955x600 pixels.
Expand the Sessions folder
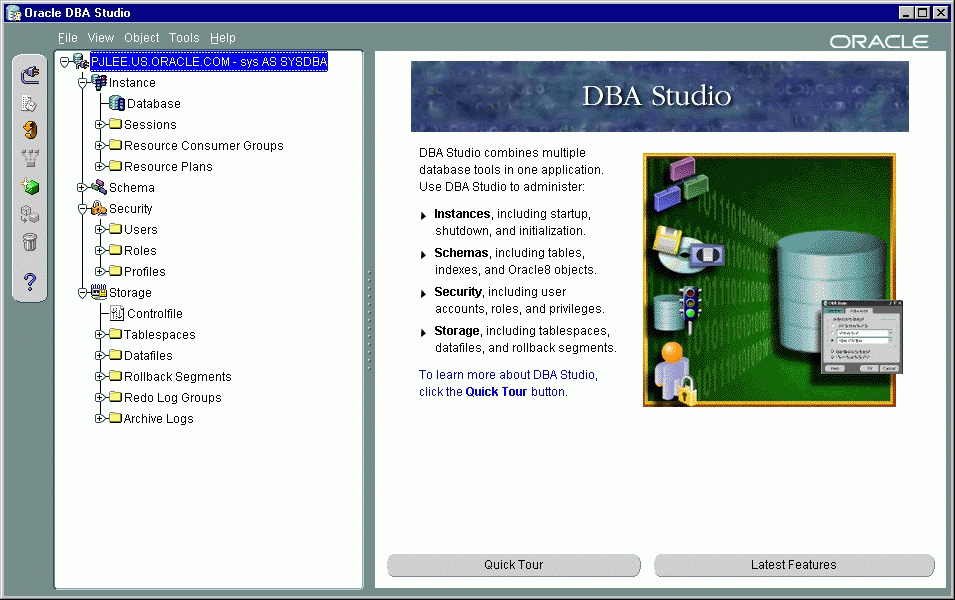point(100,125)
